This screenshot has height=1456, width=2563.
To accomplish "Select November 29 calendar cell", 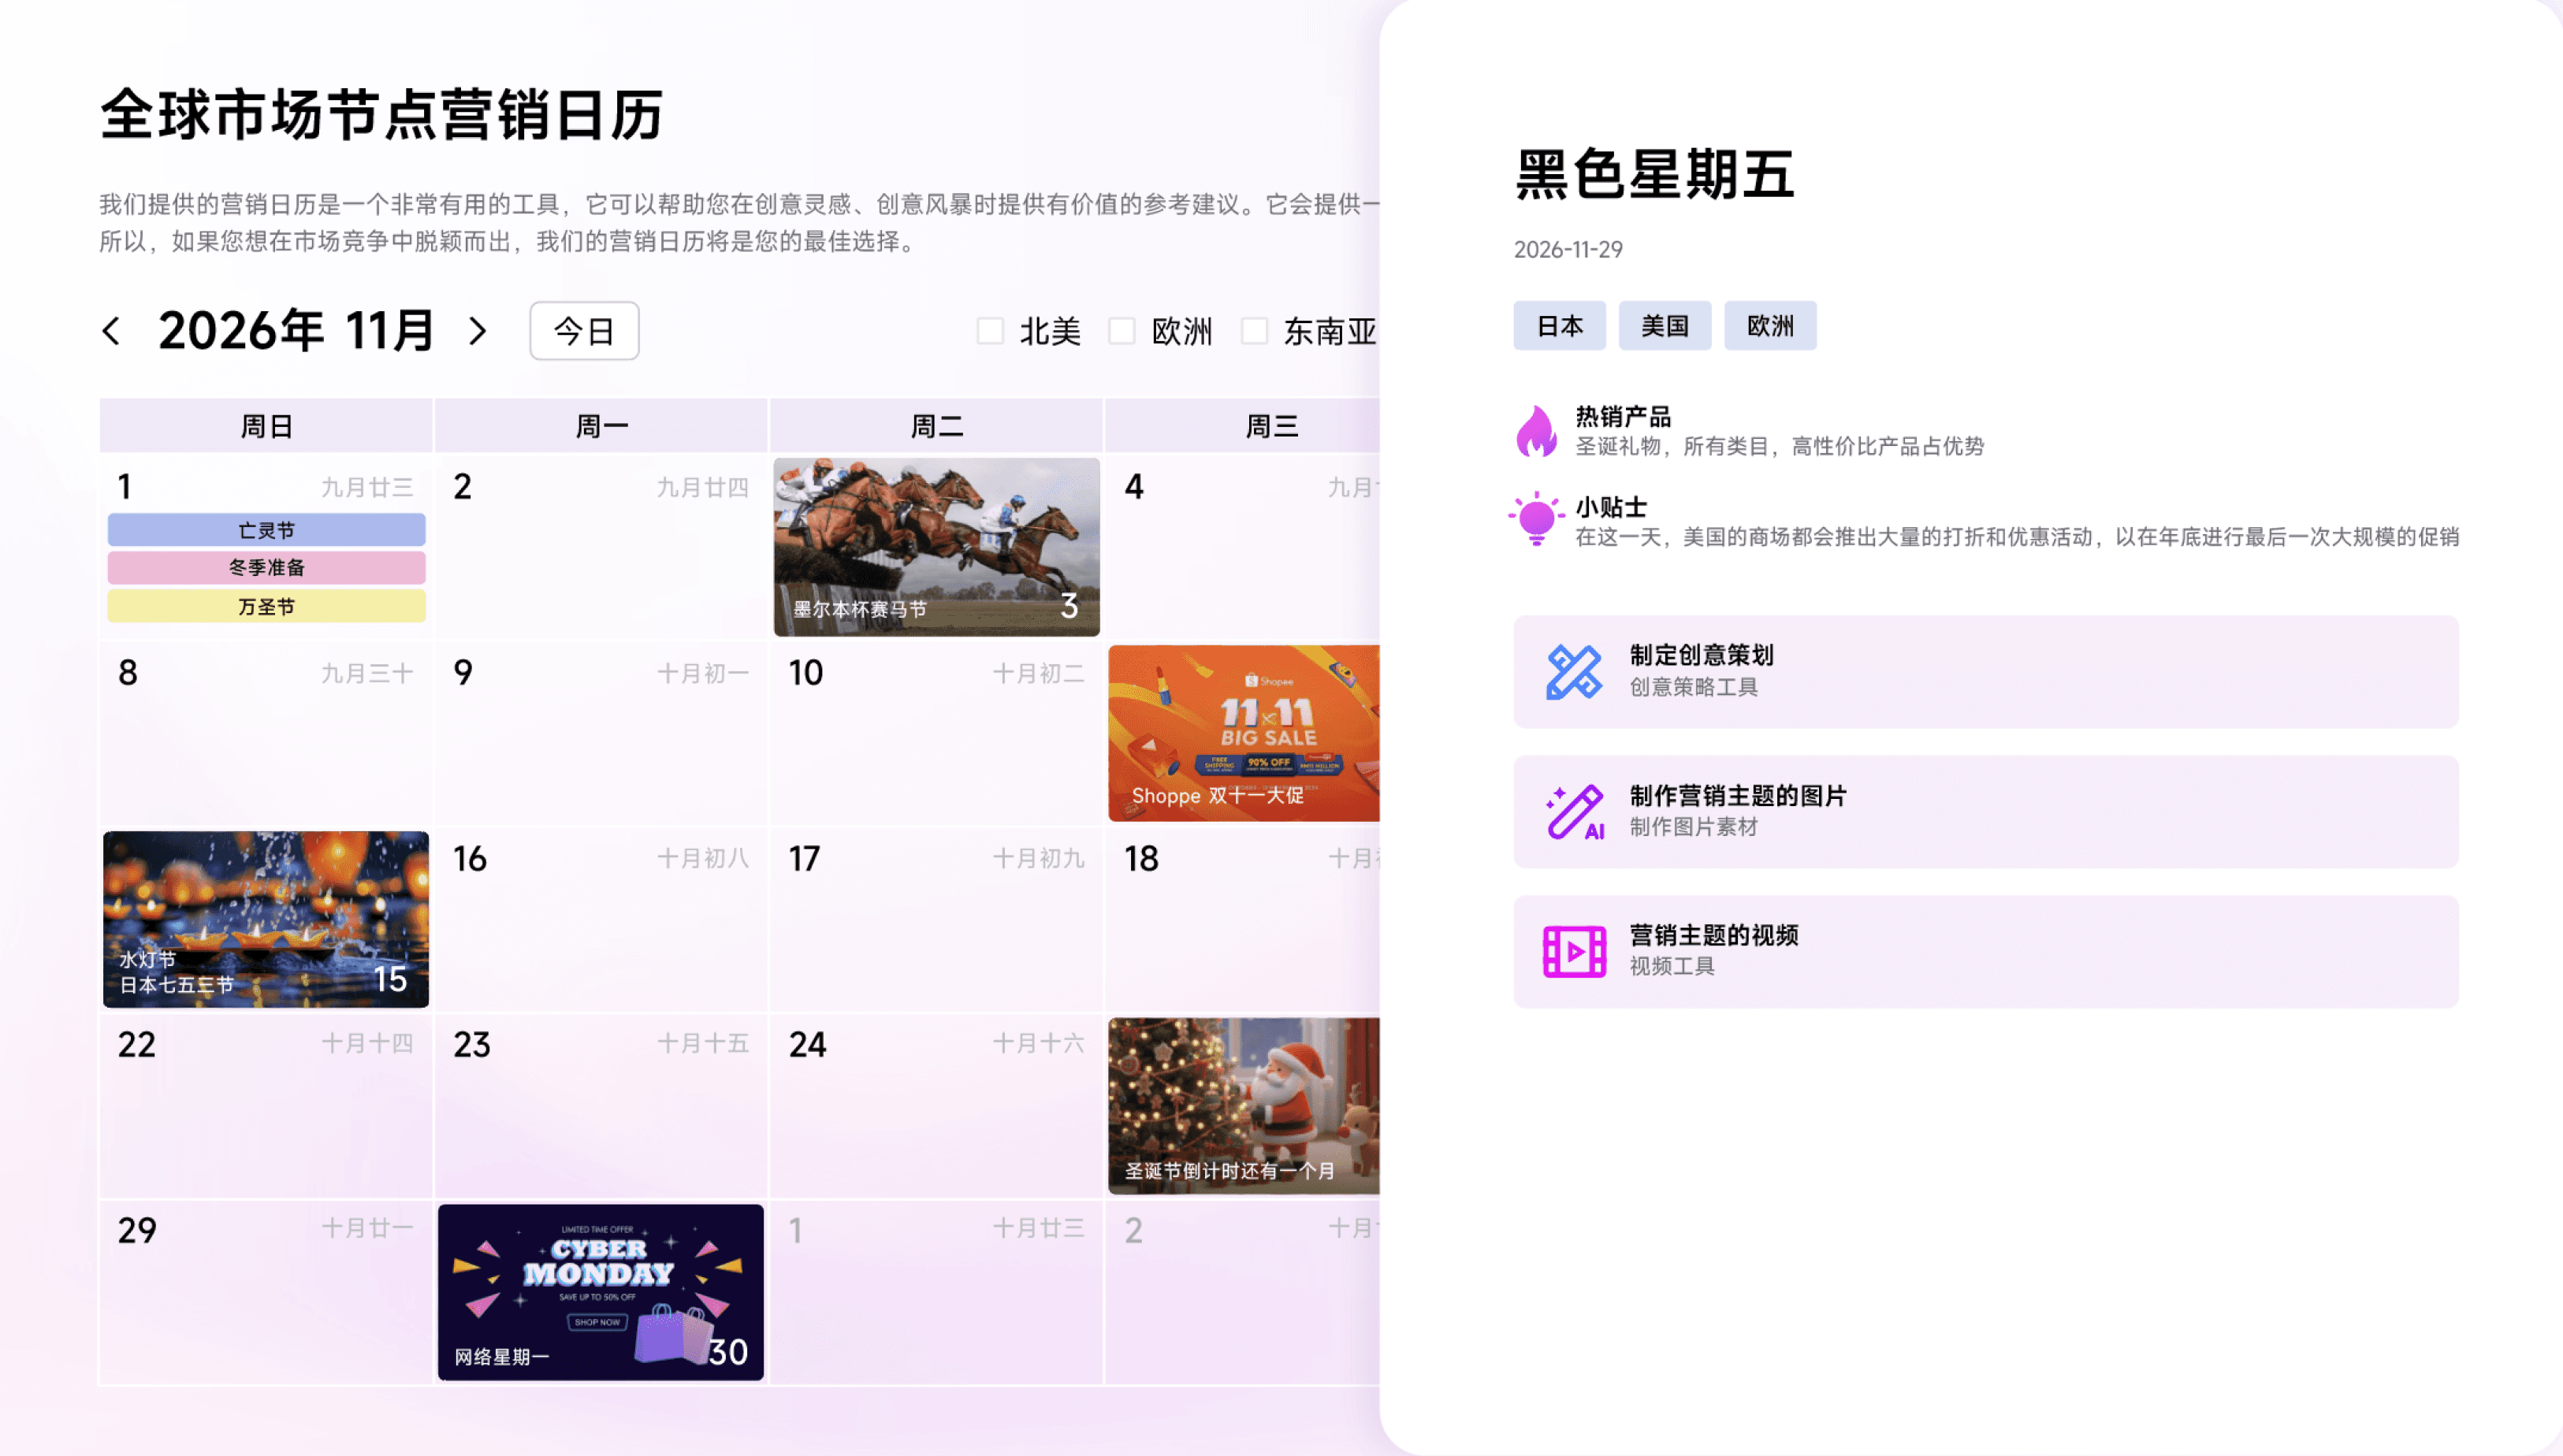I will 266,1292.
